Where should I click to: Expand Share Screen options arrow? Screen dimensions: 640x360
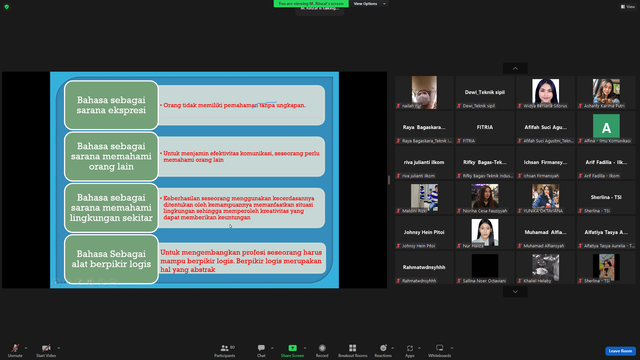(x=305, y=348)
